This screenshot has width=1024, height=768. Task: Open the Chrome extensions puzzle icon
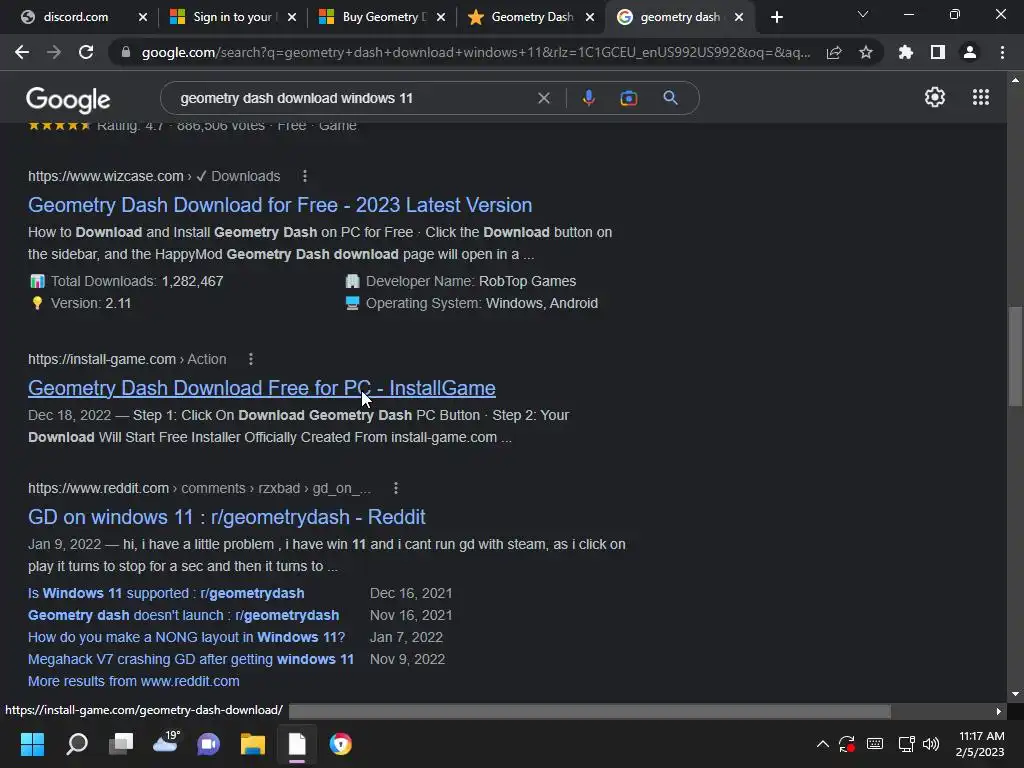(x=906, y=52)
